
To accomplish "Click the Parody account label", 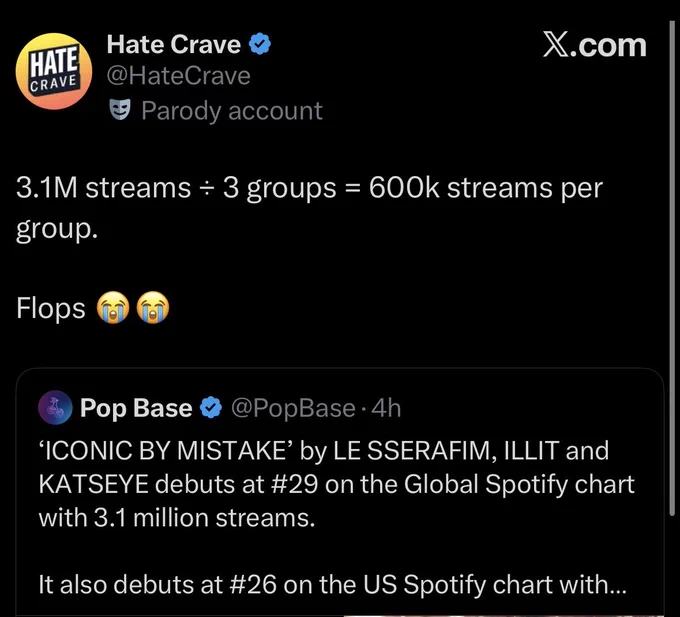I will (x=232, y=111).
